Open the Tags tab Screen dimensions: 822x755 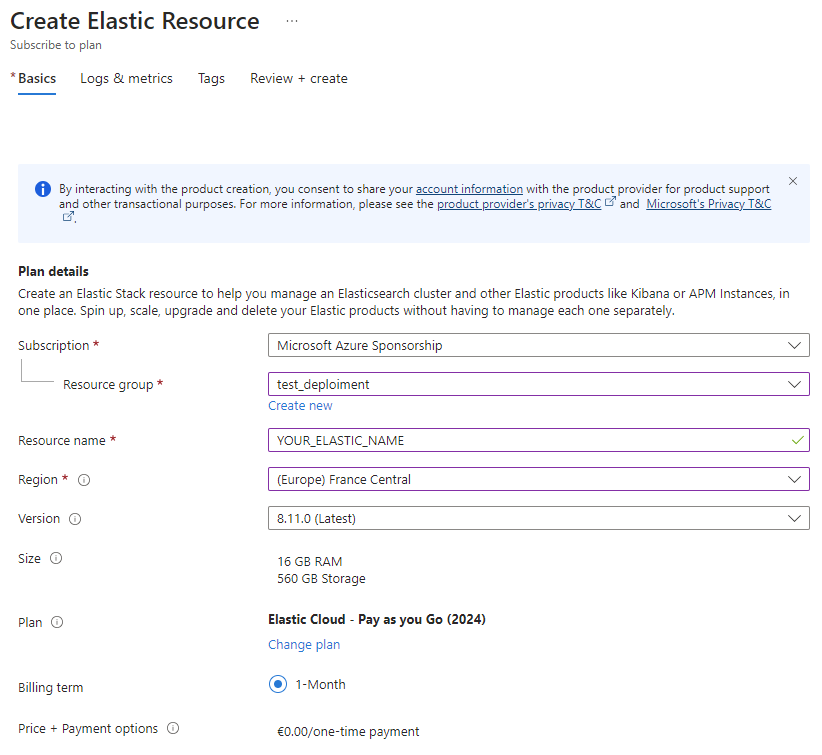(x=211, y=79)
